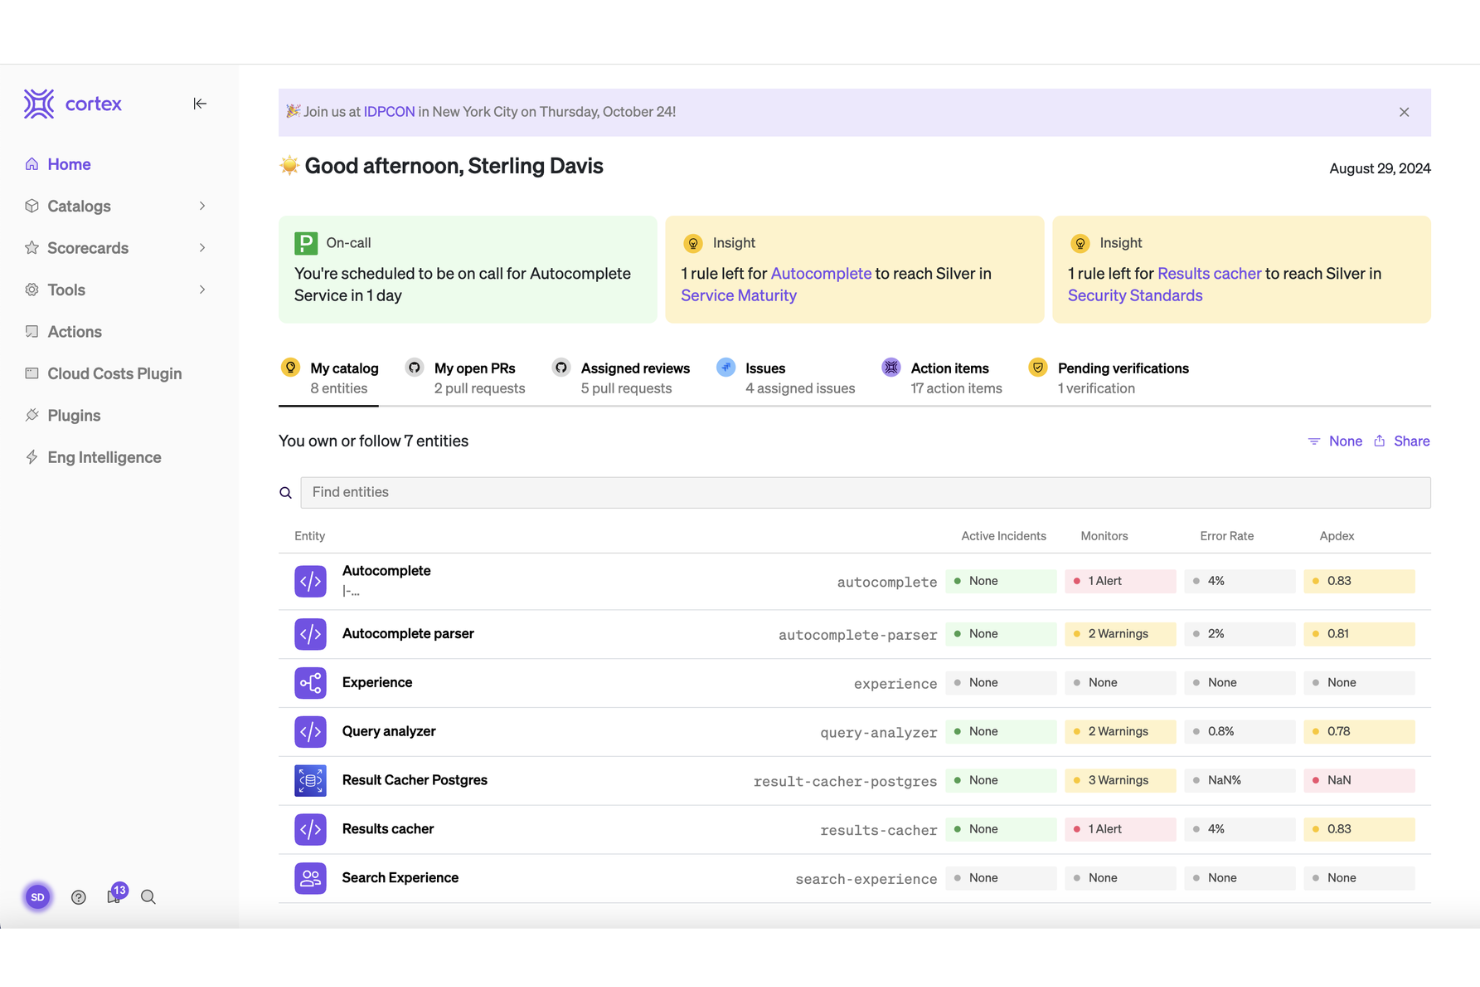This screenshot has width=1480, height=987.
Task: Click the Actions icon in sidebar
Action: [x=32, y=332]
